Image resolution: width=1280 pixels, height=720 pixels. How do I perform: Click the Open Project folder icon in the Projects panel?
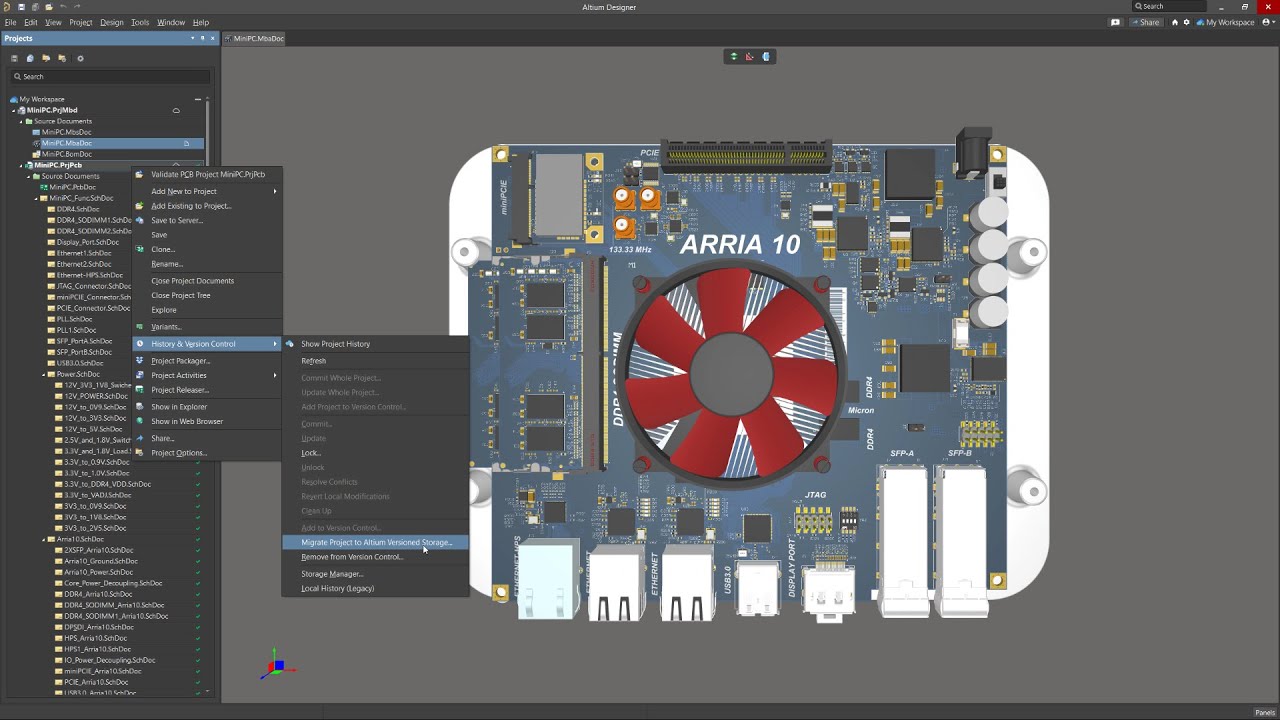tap(46, 58)
